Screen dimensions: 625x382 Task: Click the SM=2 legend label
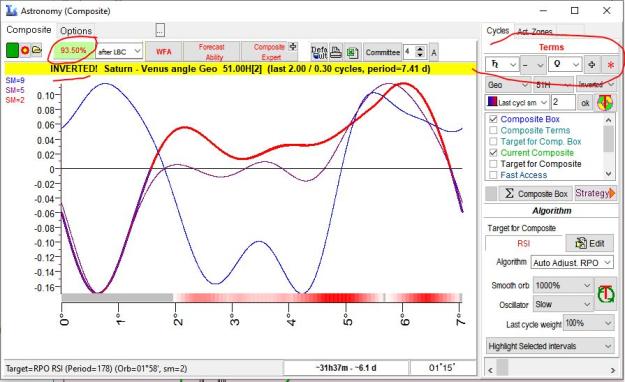[15, 100]
